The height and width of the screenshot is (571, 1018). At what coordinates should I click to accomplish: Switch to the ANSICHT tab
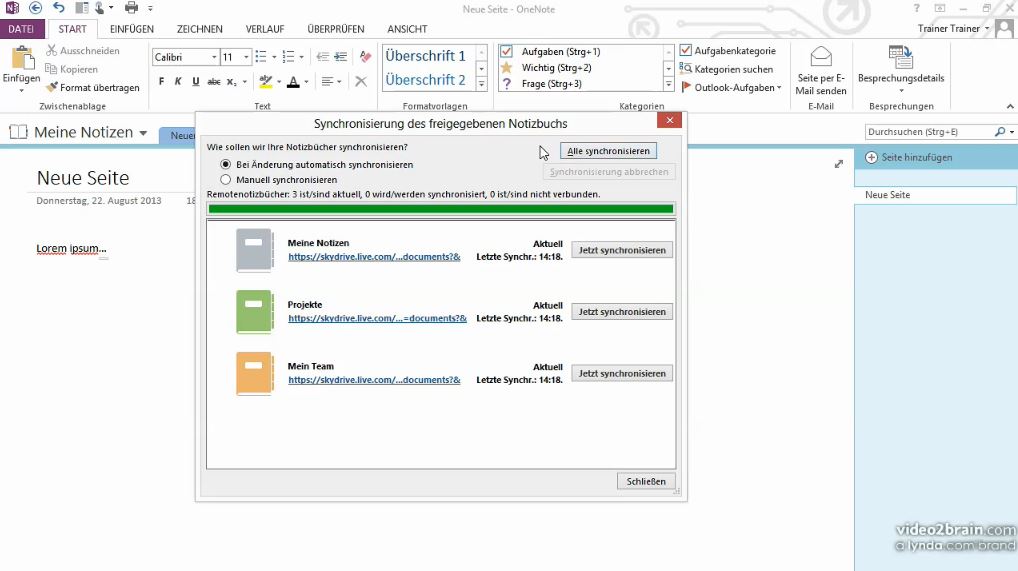coord(407,29)
